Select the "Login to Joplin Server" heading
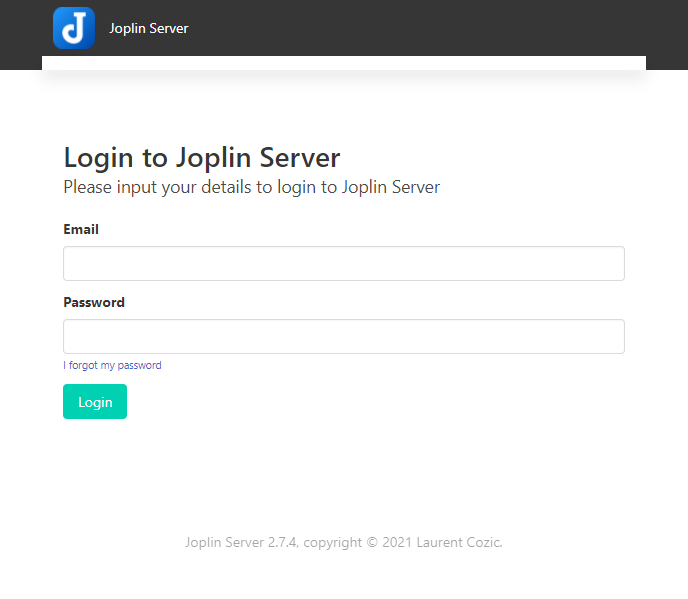This screenshot has height=599, width=688. pos(202,158)
